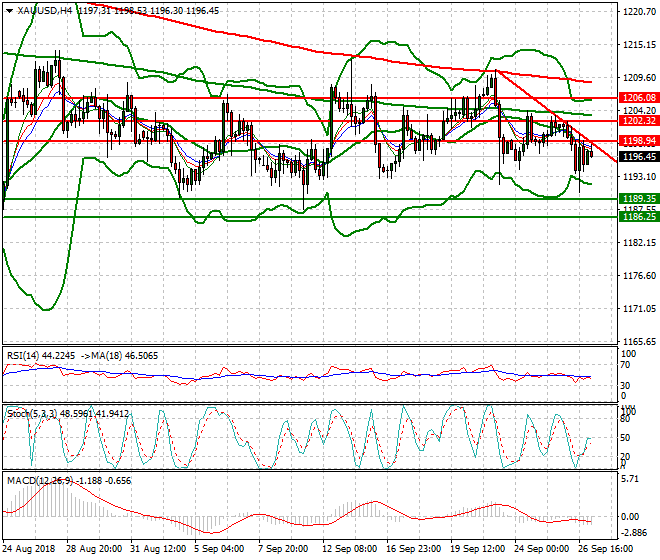
Task: Click the 24 Aug 2018 date label
Action: tap(29, 549)
